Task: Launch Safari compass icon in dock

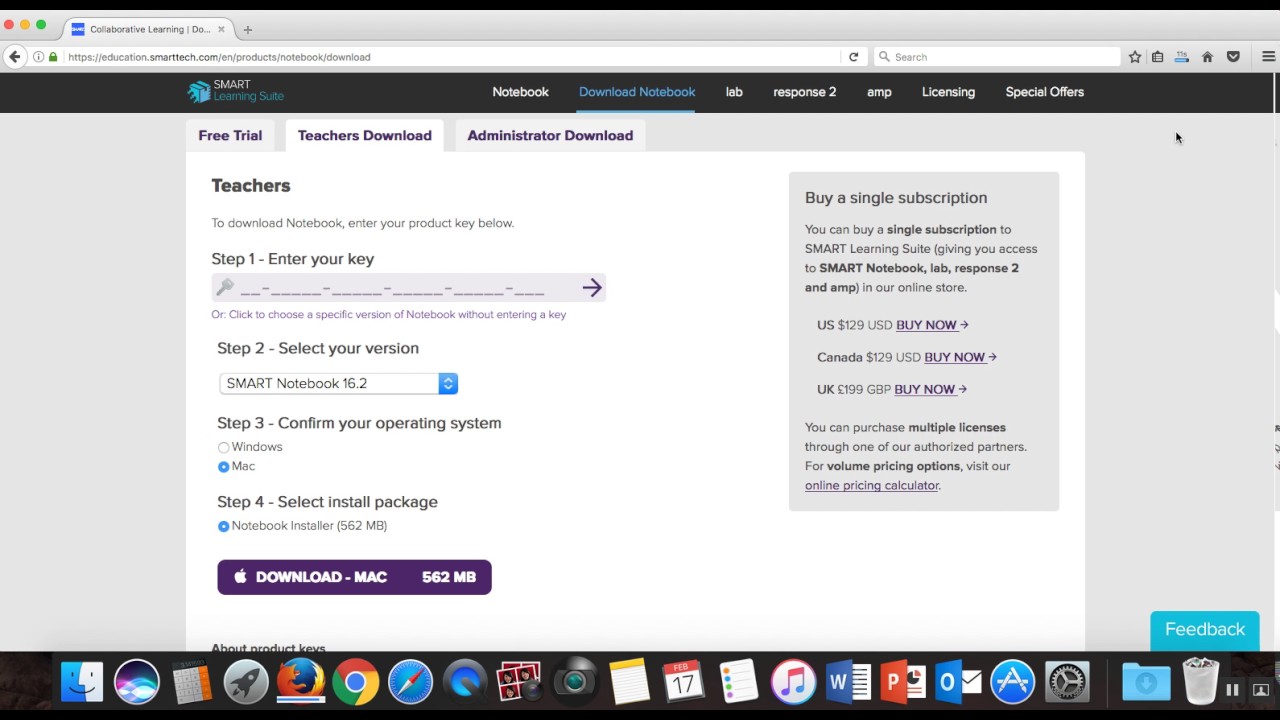Action: click(x=410, y=683)
